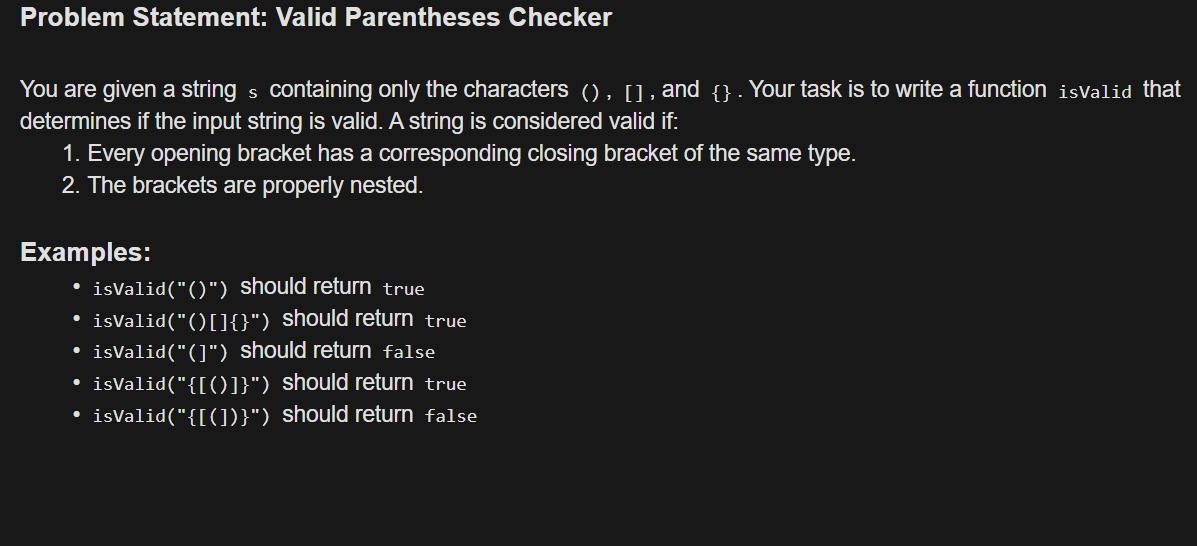
Task: Click the inline code isValid in description
Action: click(x=1095, y=92)
